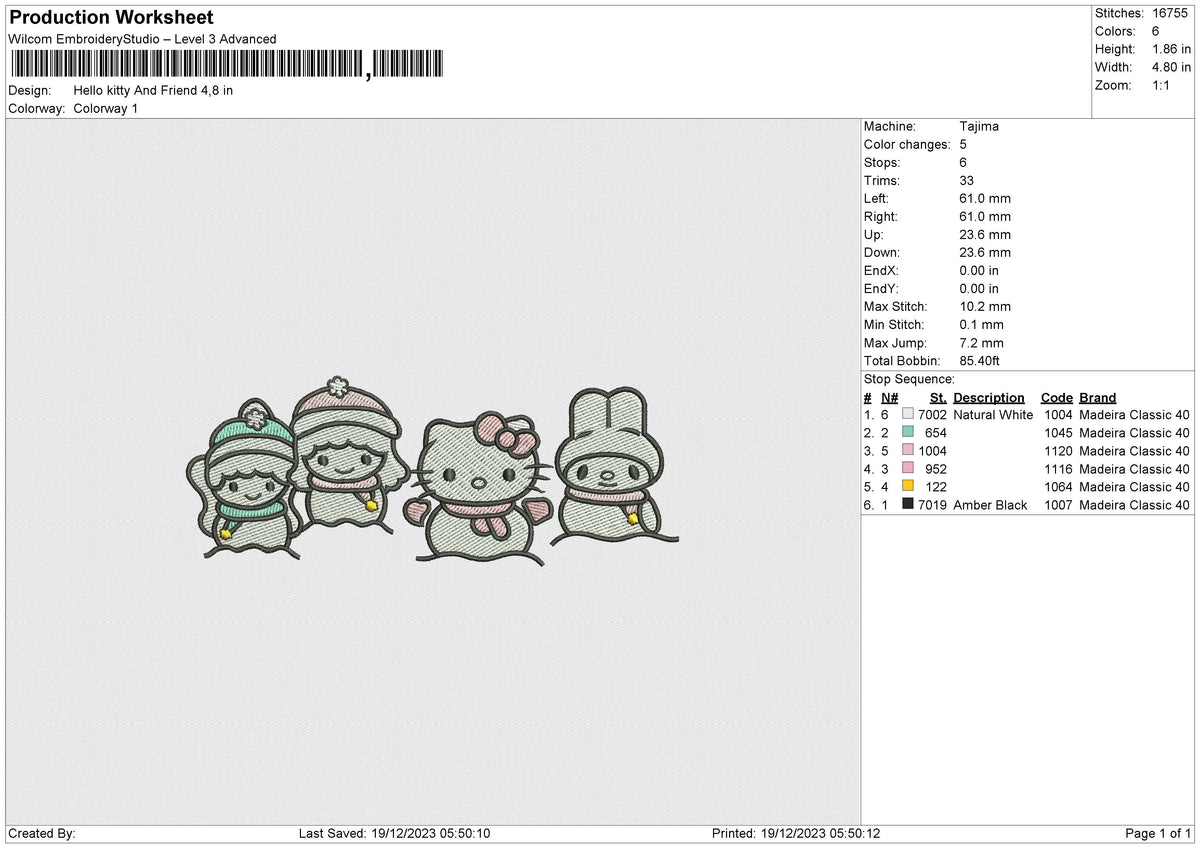Select the Up value 23.6 mm
Image resolution: width=1200 pixels, height=848 pixels.
[x=985, y=235]
